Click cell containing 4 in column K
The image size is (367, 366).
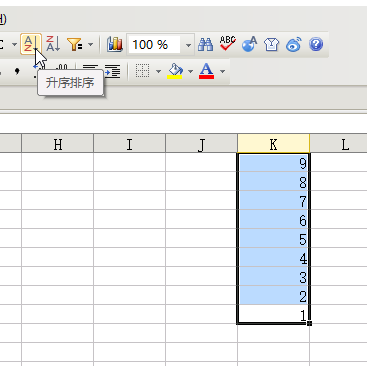pyautogui.click(x=273, y=257)
